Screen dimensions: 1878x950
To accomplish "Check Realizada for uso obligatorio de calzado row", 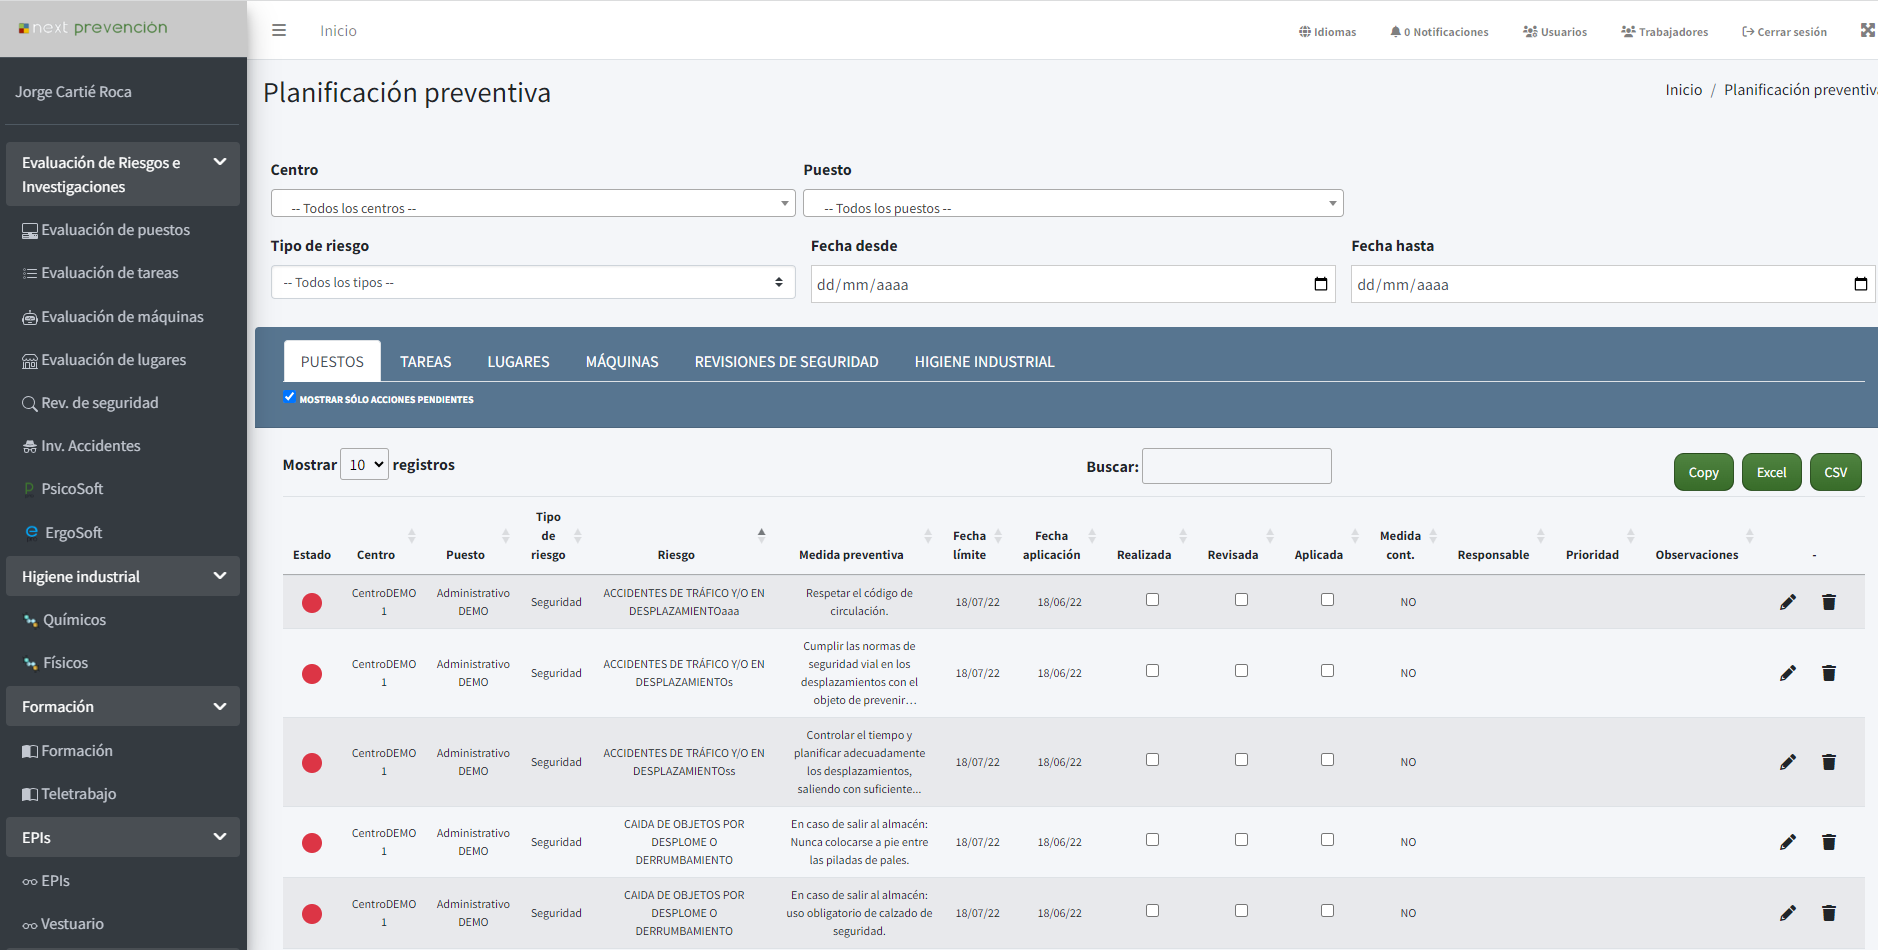I will (1152, 911).
